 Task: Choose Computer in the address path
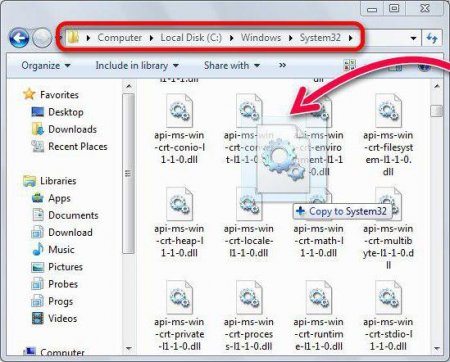[120, 38]
